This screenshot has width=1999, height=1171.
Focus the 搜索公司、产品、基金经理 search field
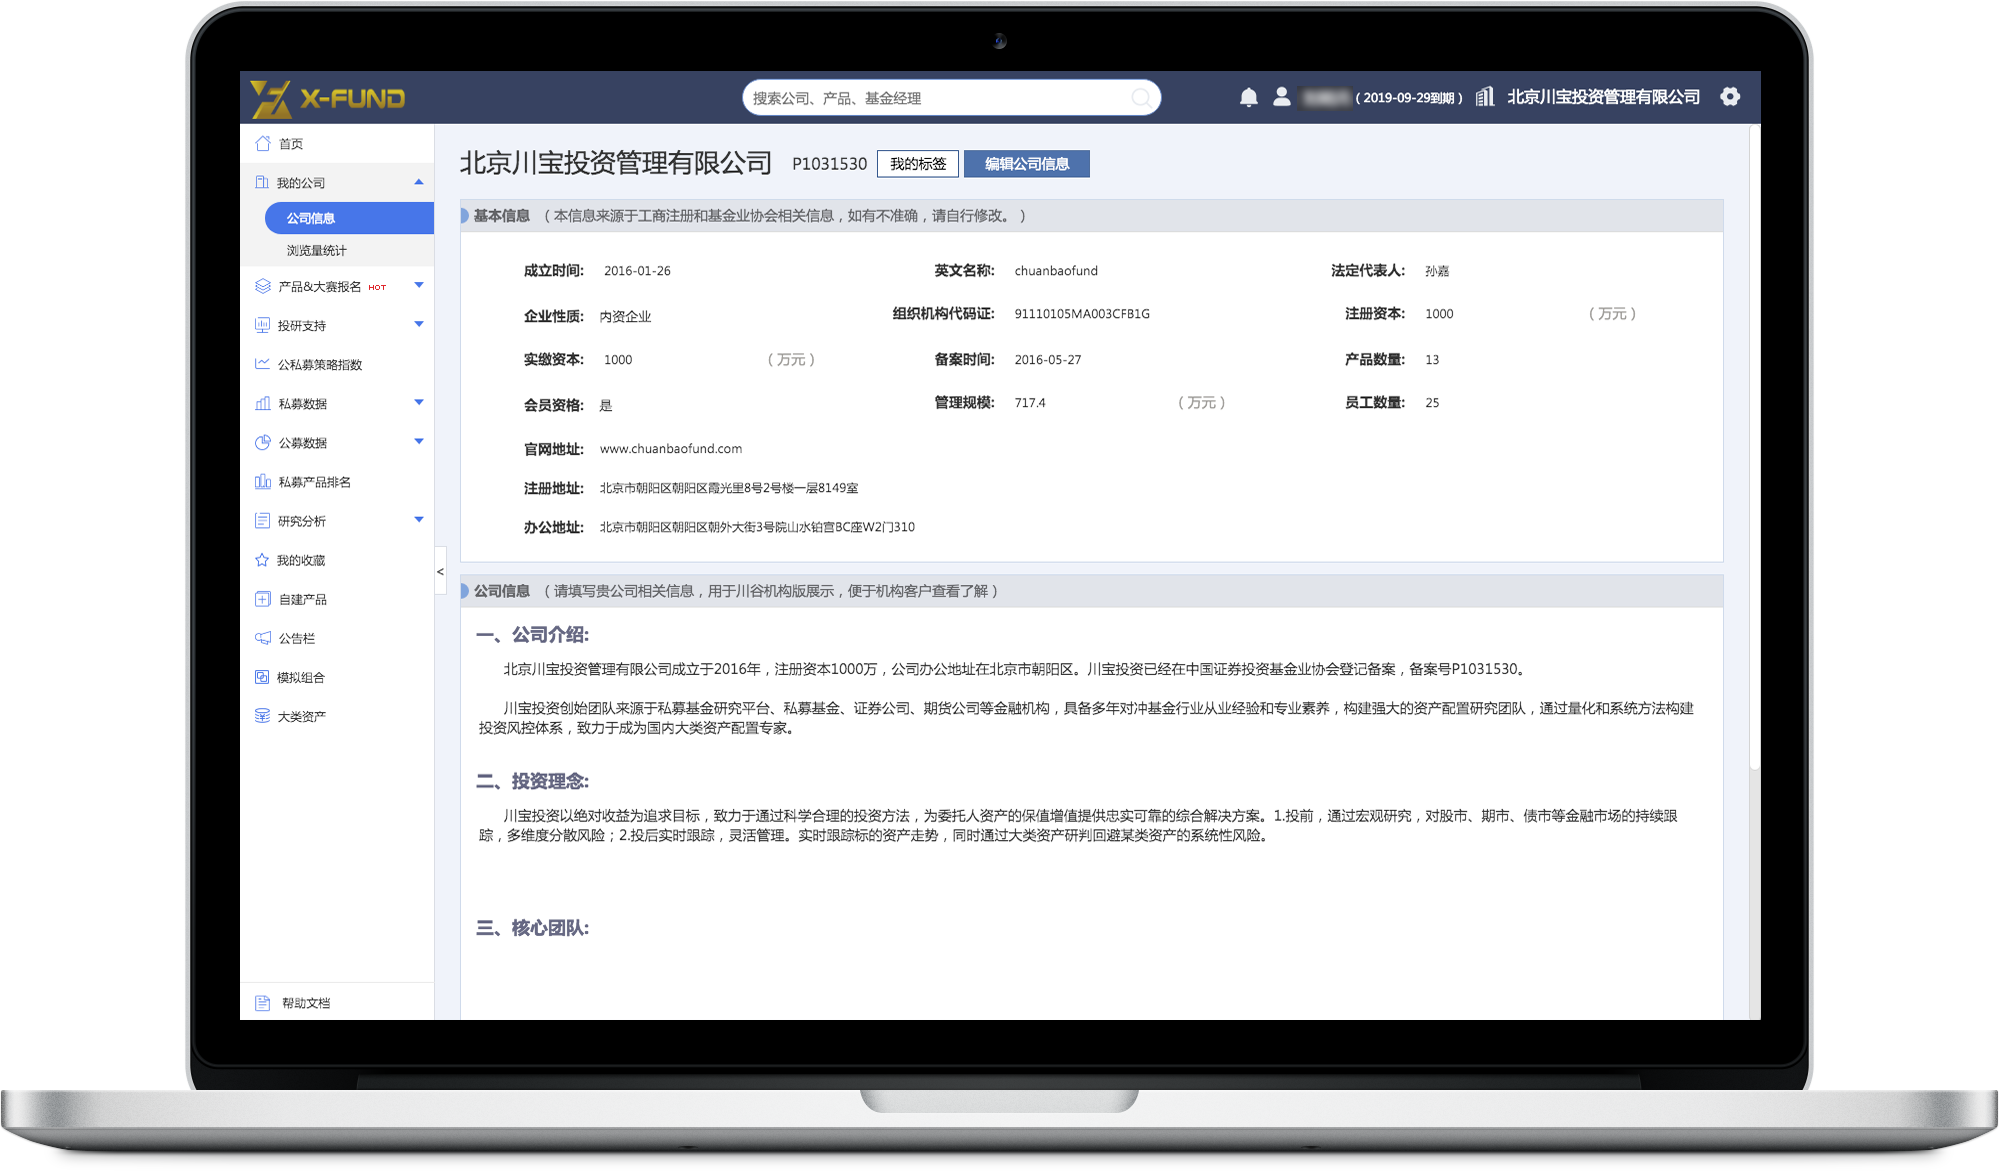tap(951, 98)
